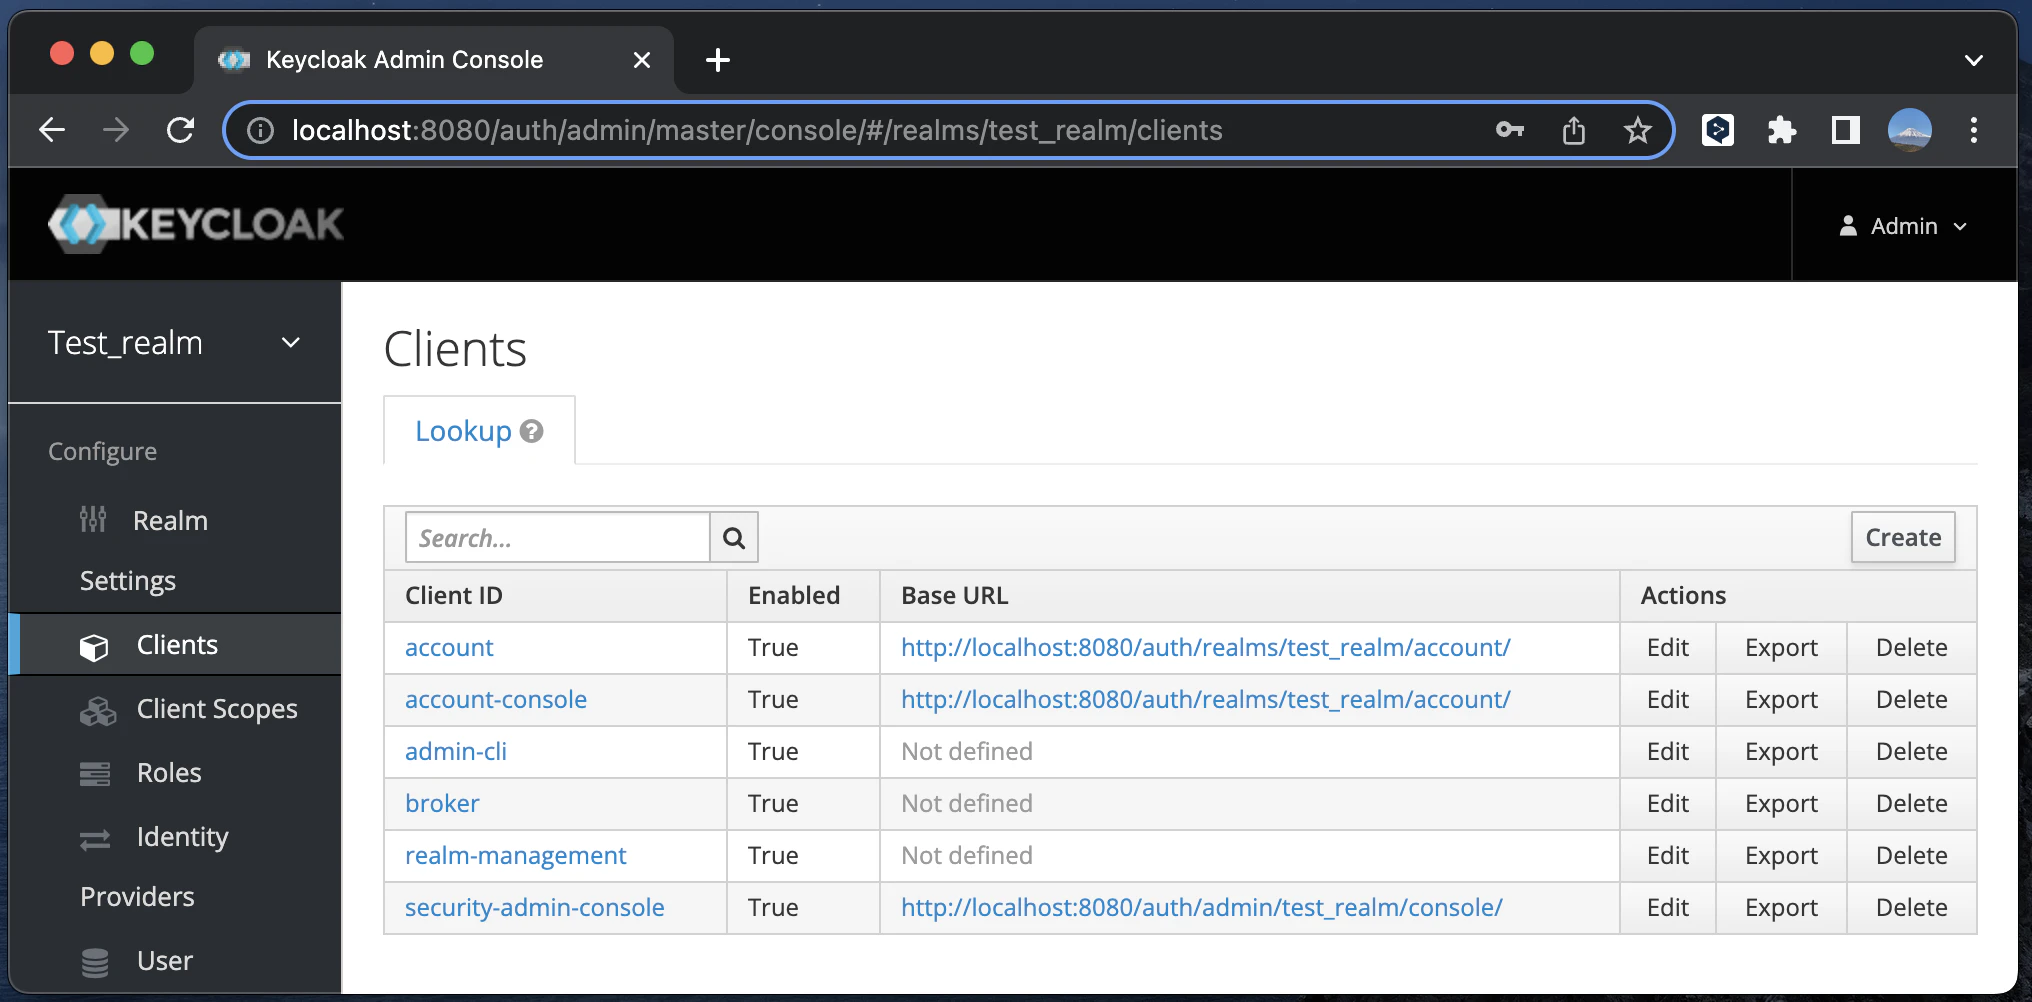Open the security-admin-console Base URL link
The image size is (2032, 1002).
pyautogui.click(x=1202, y=908)
